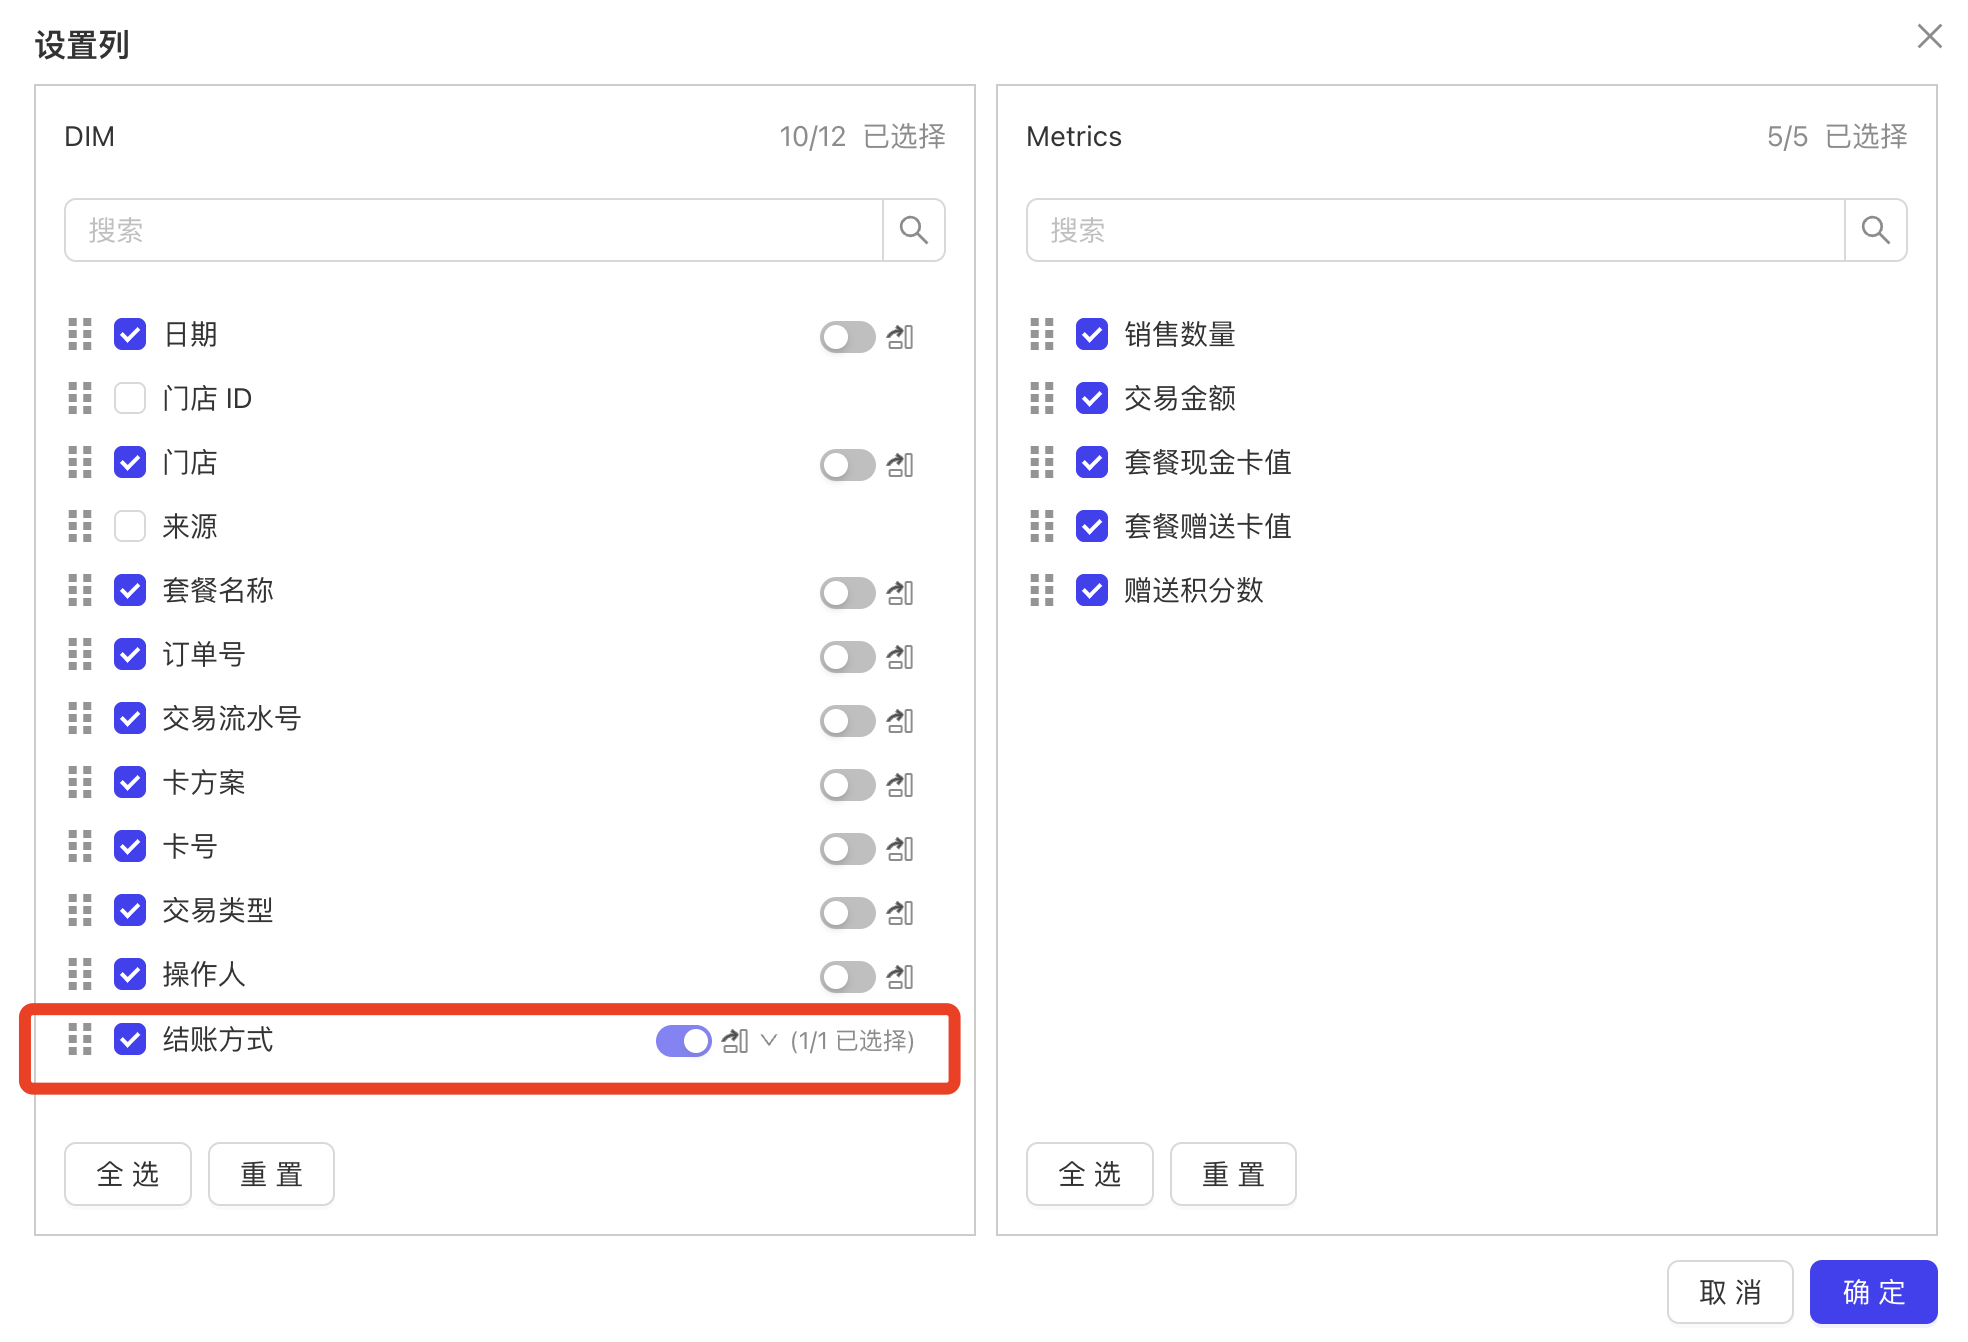Uncheck the 交易类型 checkbox
Viewport: 1968px width, 1342px height.
tap(130, 910)
